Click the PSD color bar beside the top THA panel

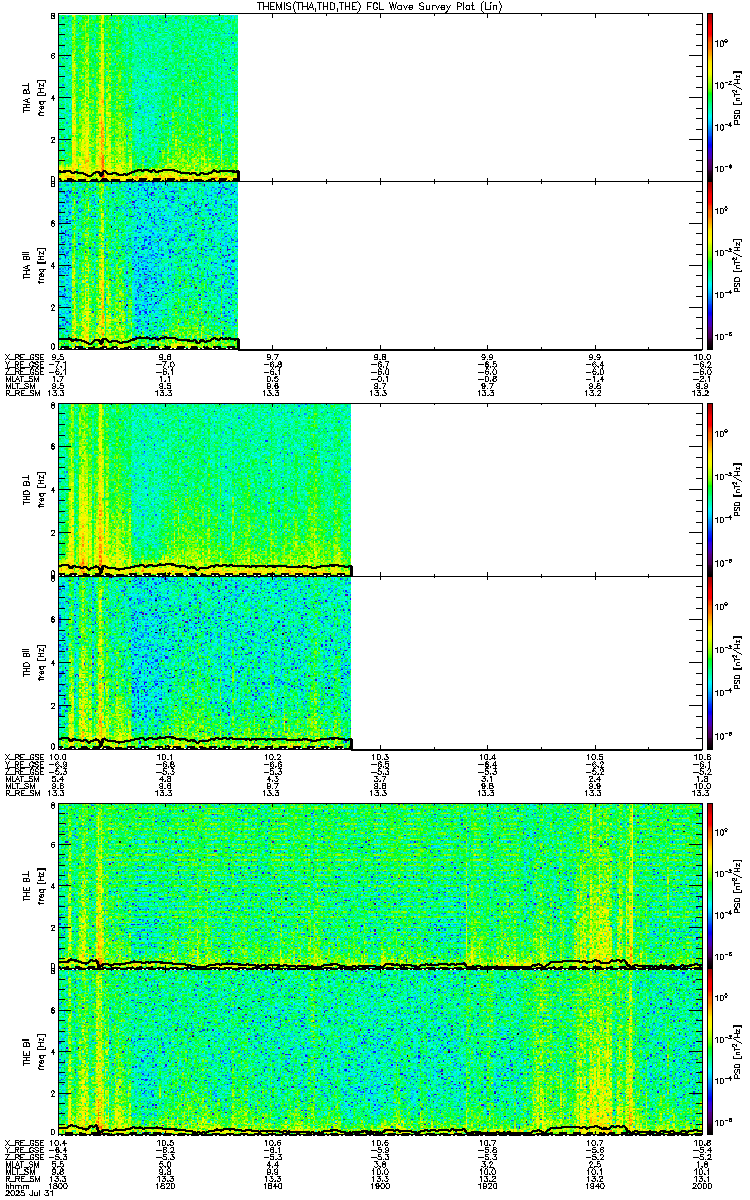710,97
